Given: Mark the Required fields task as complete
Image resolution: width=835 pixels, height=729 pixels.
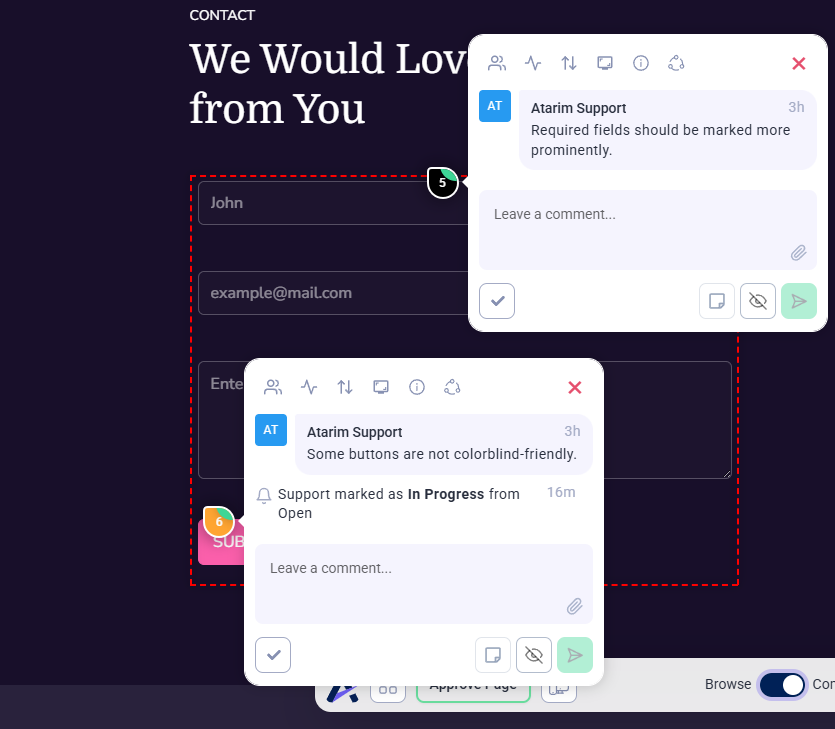Looking at the screenshot, I should 497,301.
